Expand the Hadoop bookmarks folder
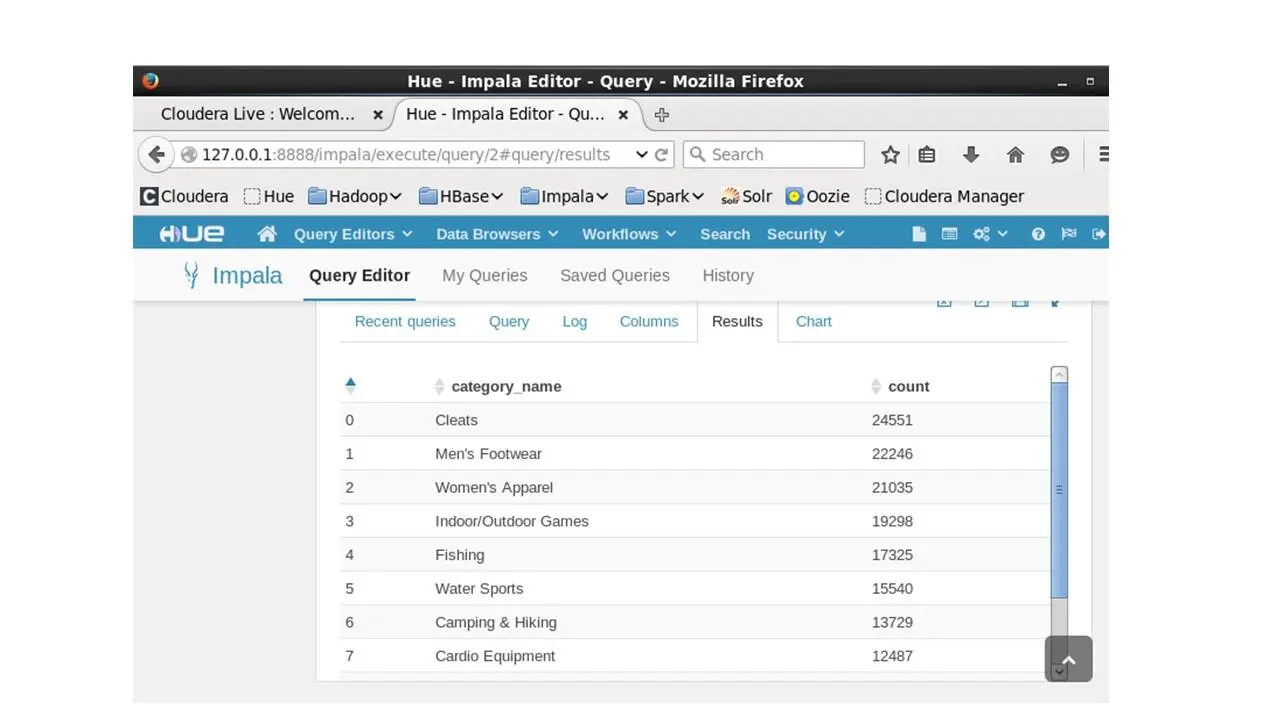The width and height of the screenshot is (1280, 720). click(354, 196)
